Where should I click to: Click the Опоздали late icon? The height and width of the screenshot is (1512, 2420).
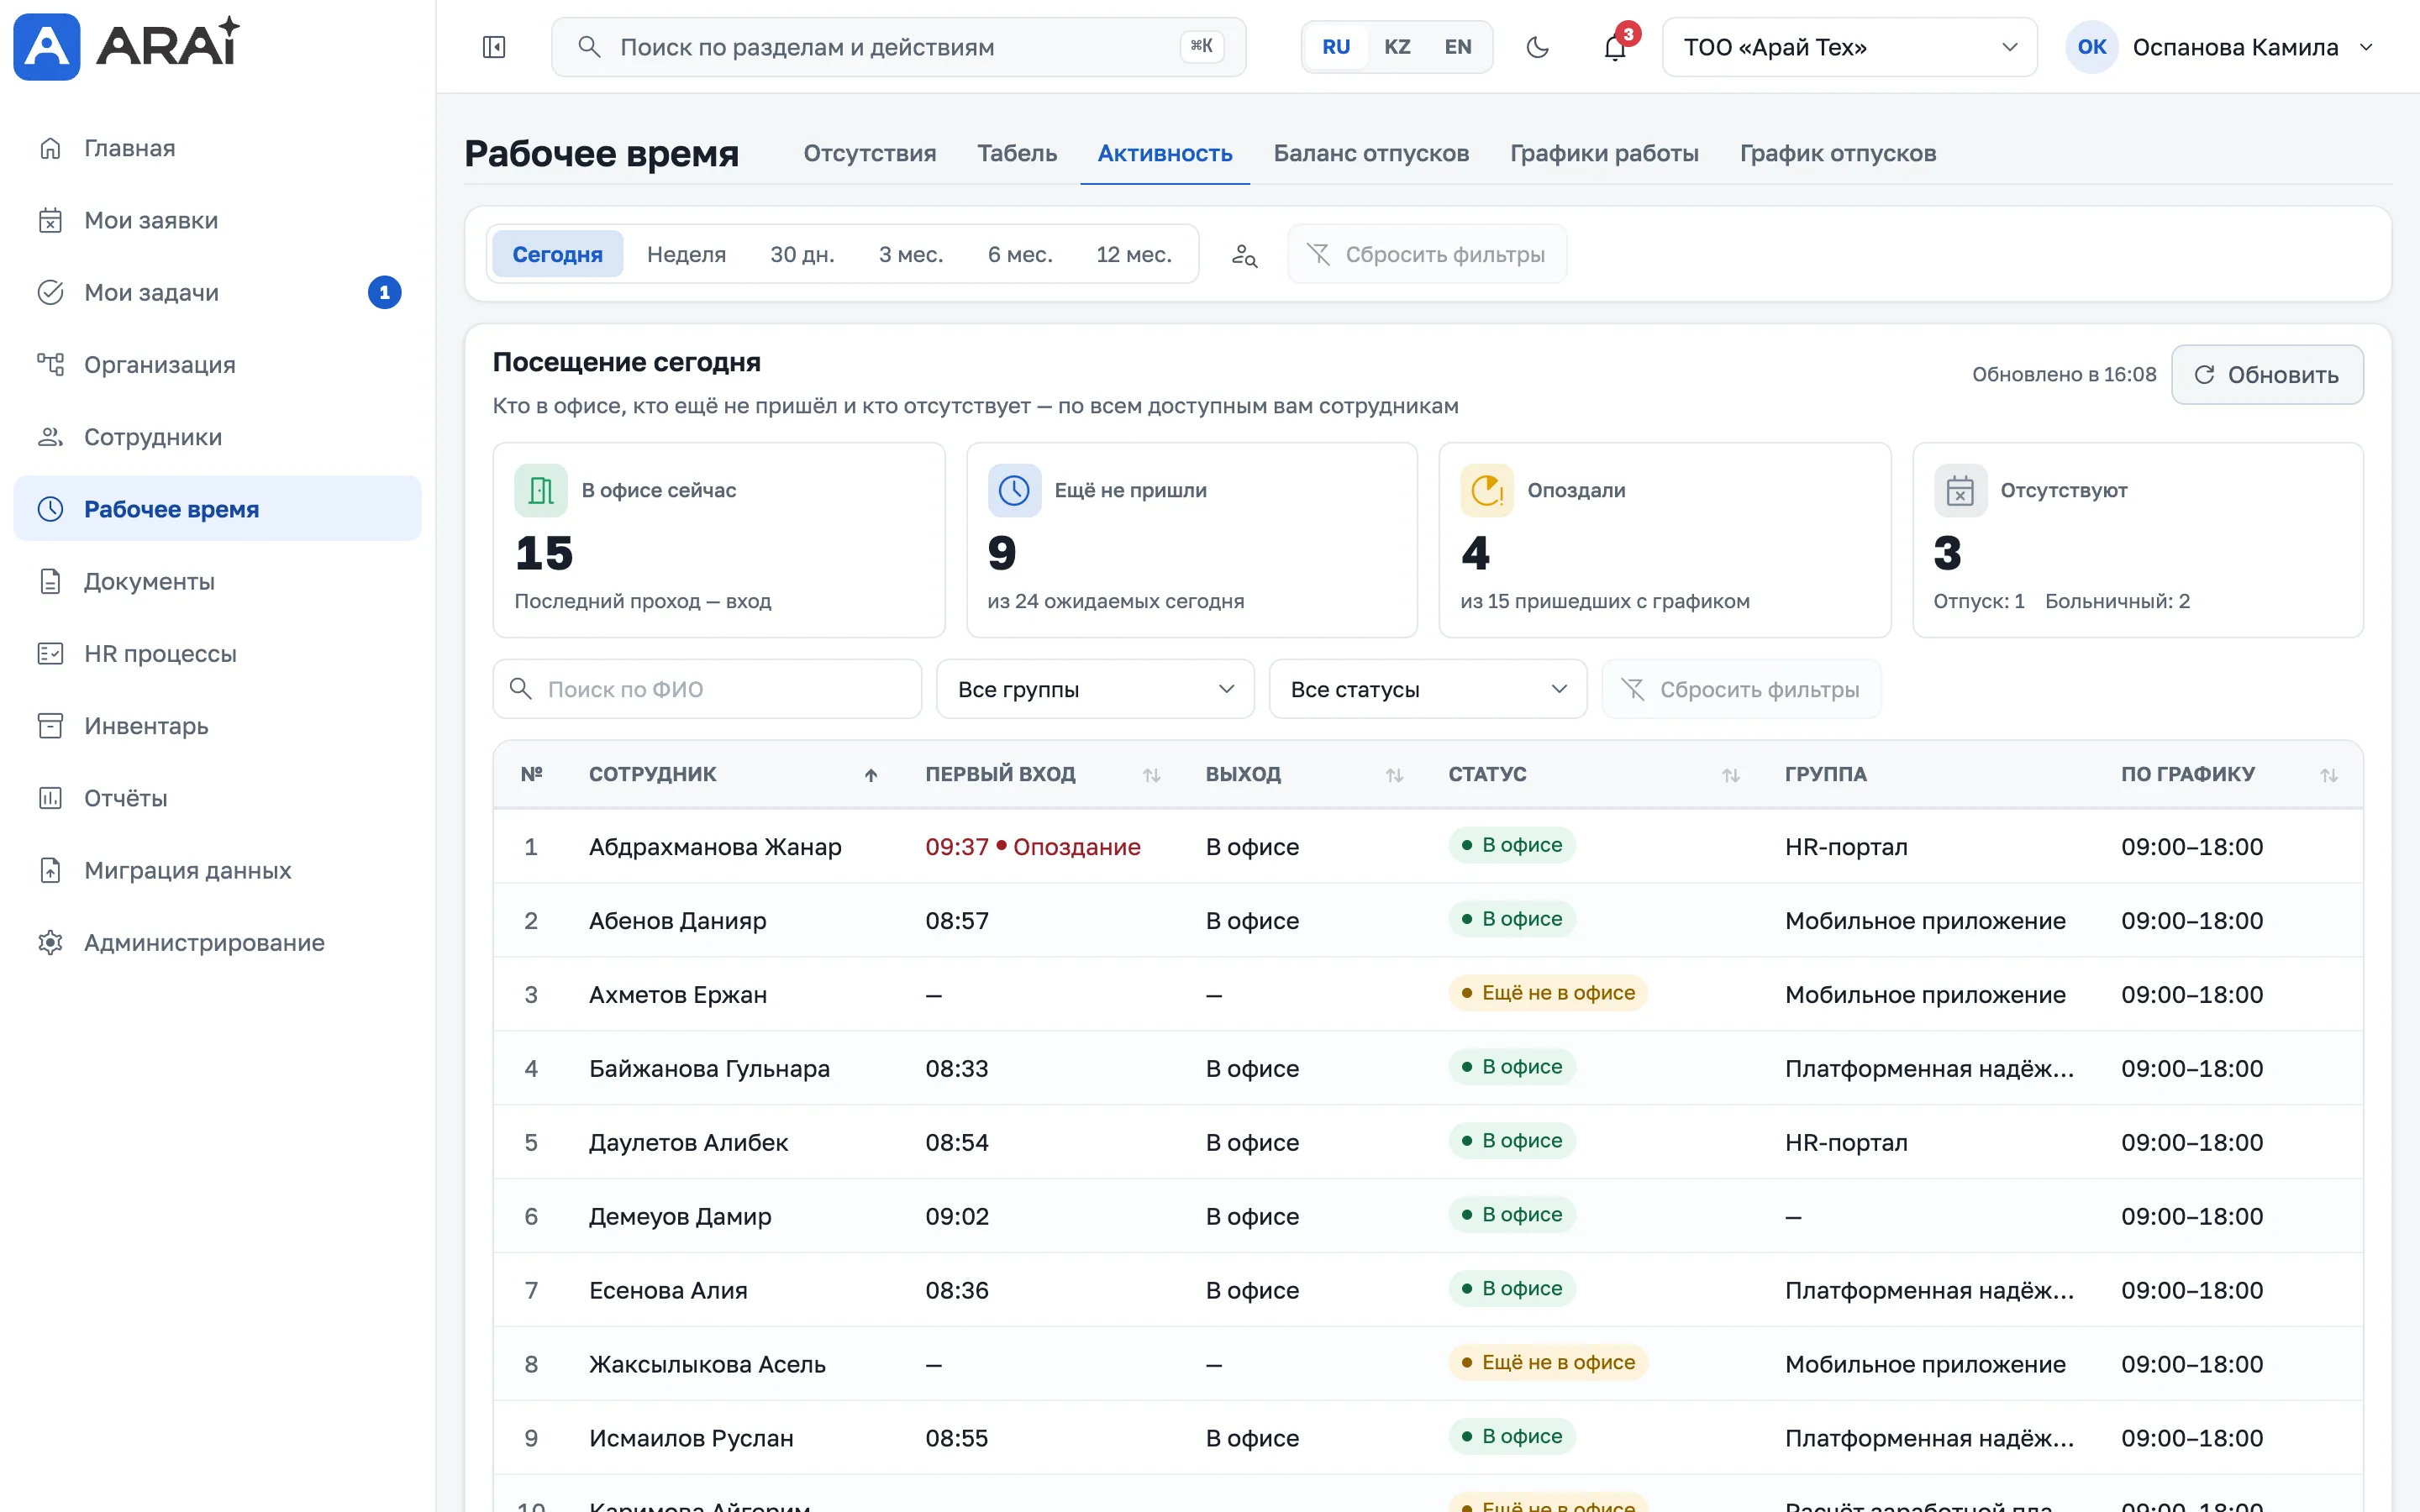click(x=1486, y=490)
